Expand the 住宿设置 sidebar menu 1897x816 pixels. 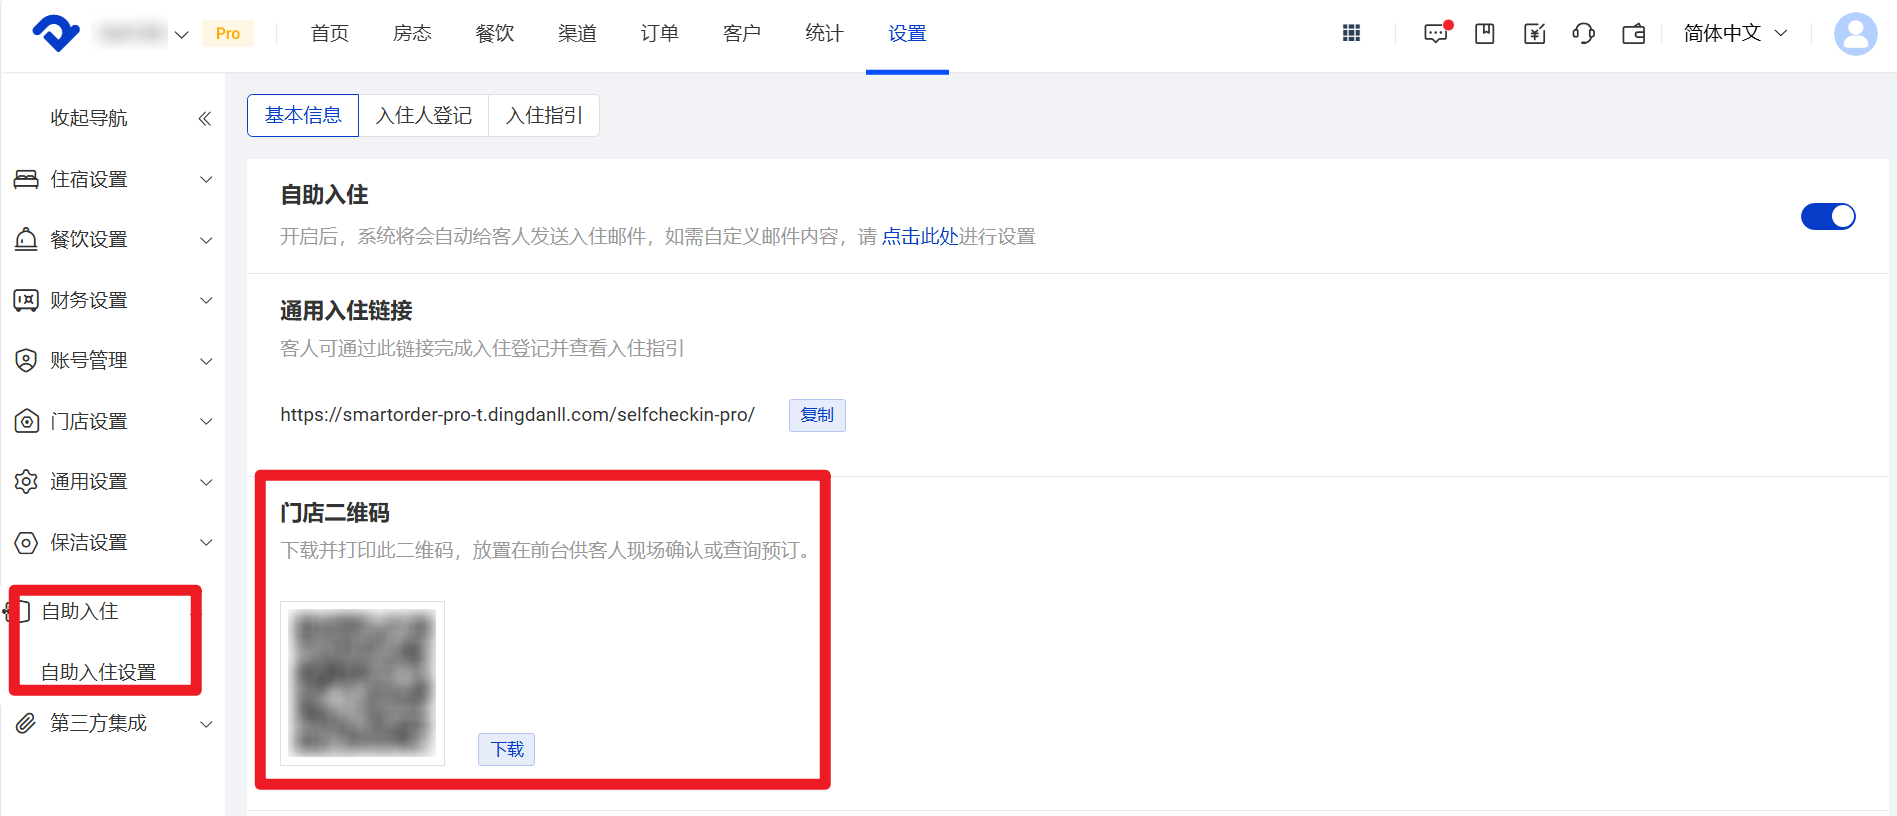click(112, 179)
